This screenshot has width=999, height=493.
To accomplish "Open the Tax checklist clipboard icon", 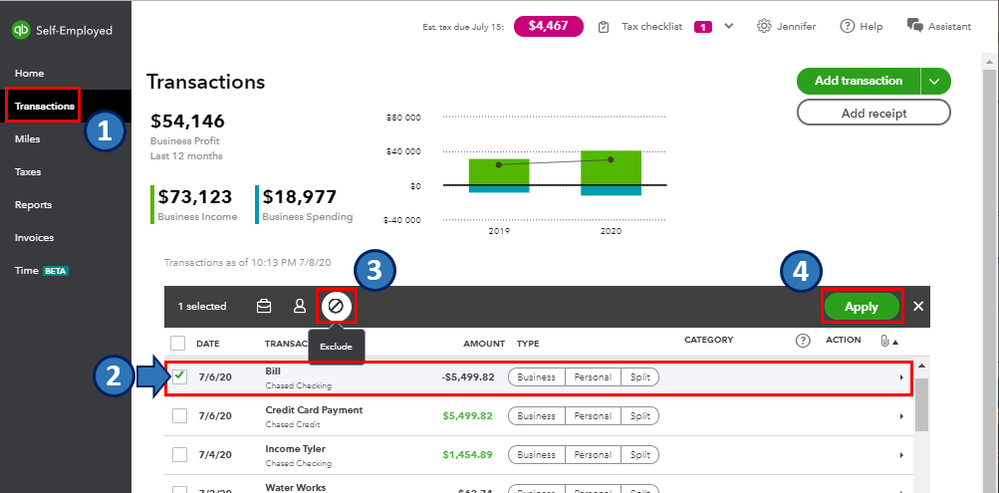I will pyautogui.click(x=604, y=27).
